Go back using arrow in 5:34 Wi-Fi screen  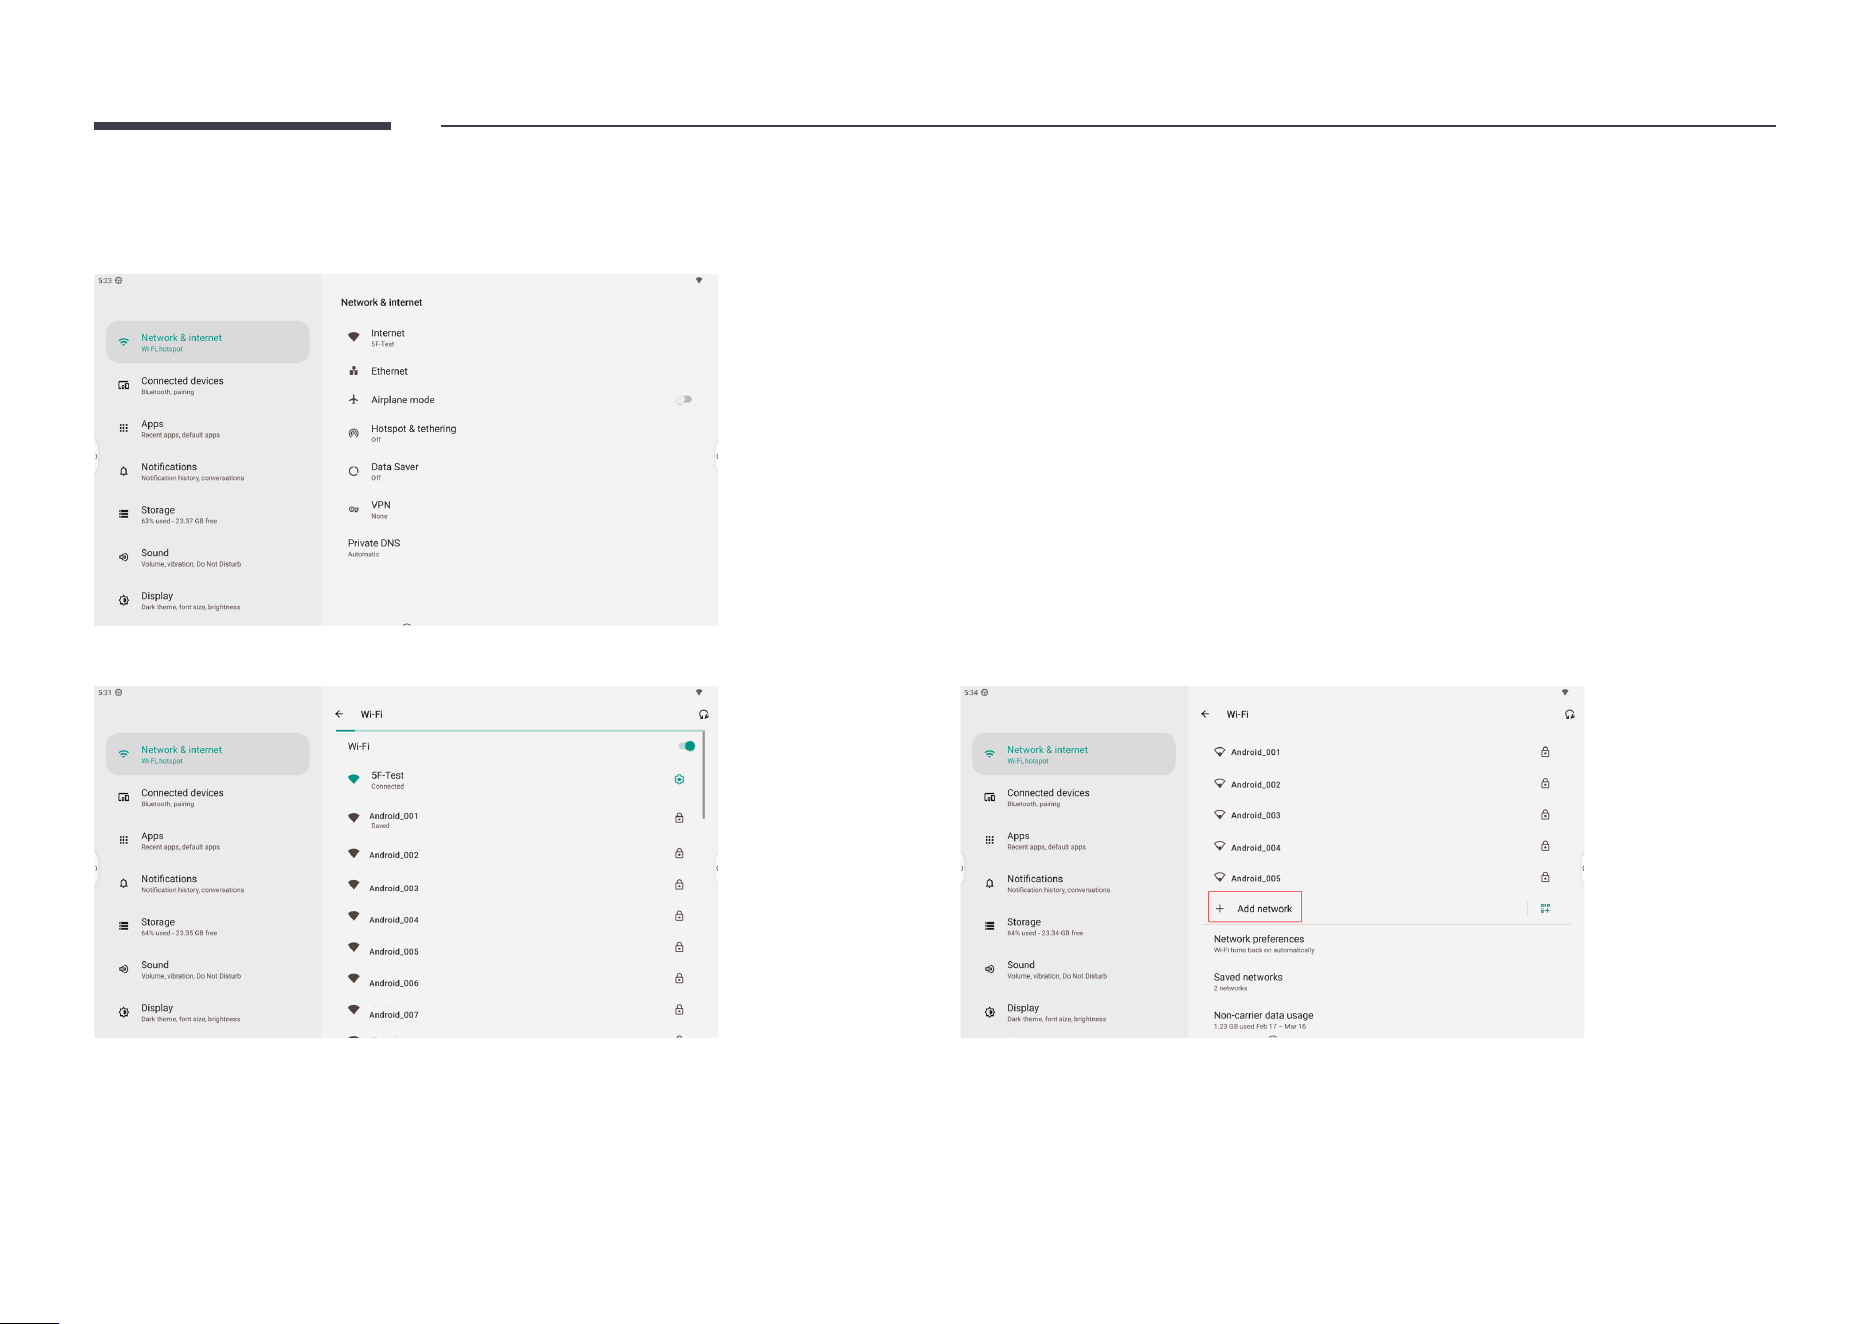click(x=1205, y=714)
